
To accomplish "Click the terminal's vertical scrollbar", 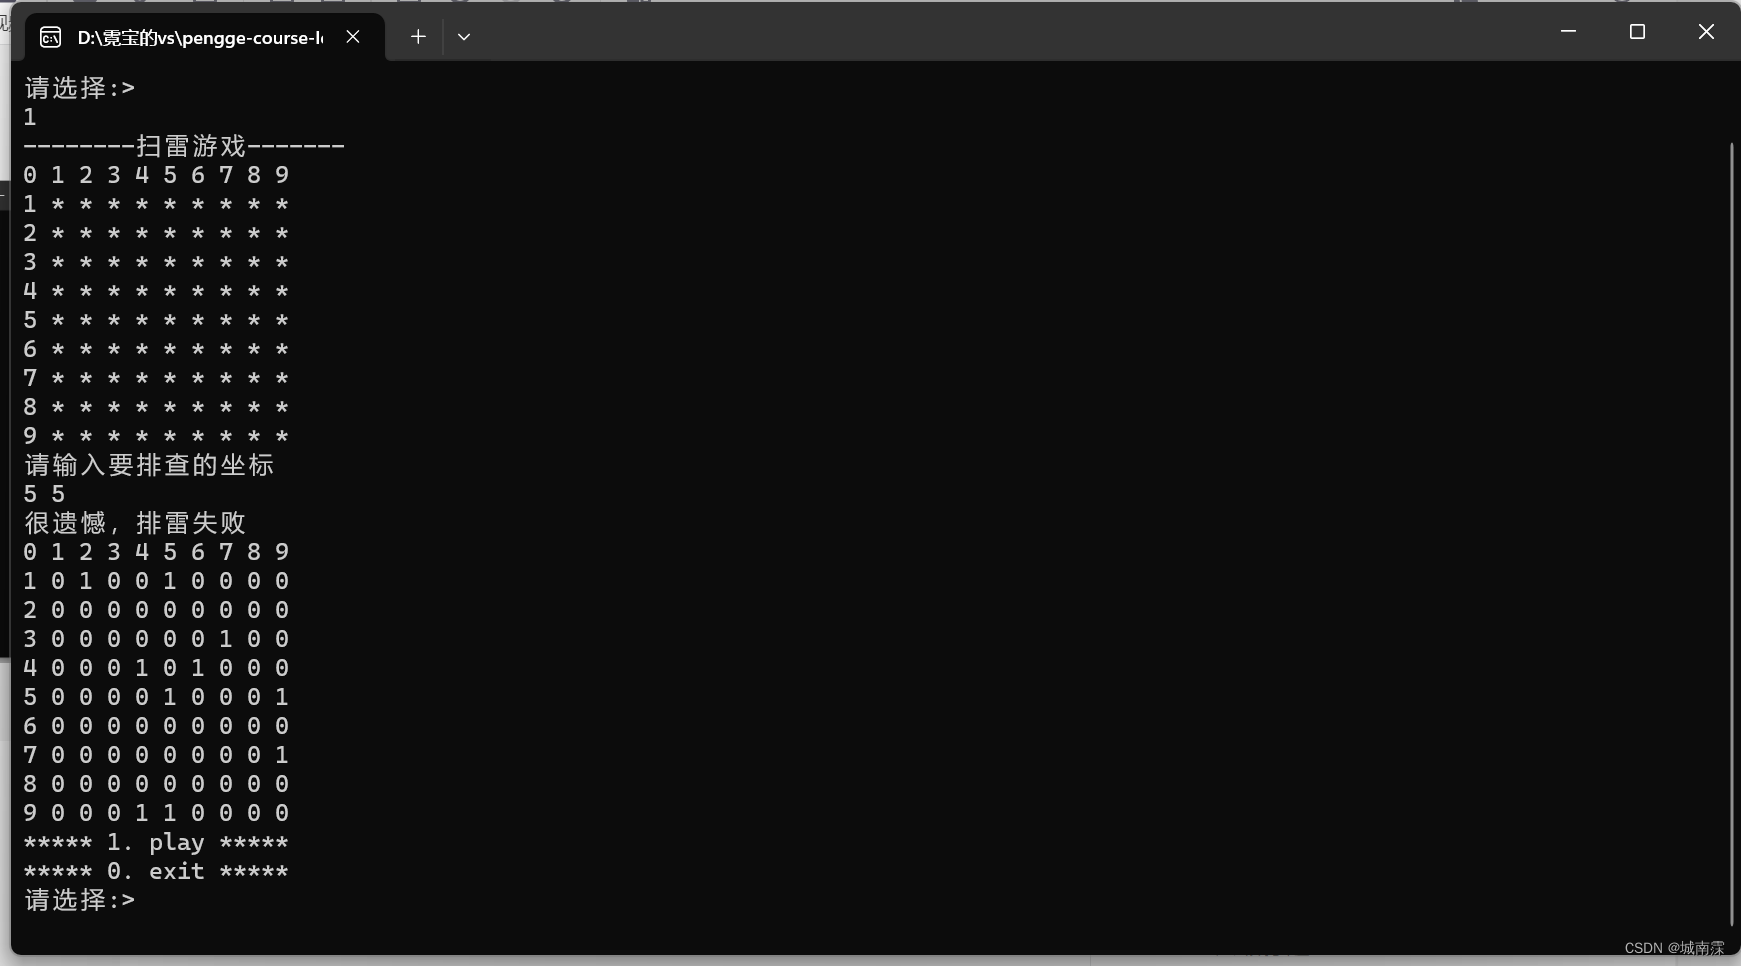I will pos(1733,535).
